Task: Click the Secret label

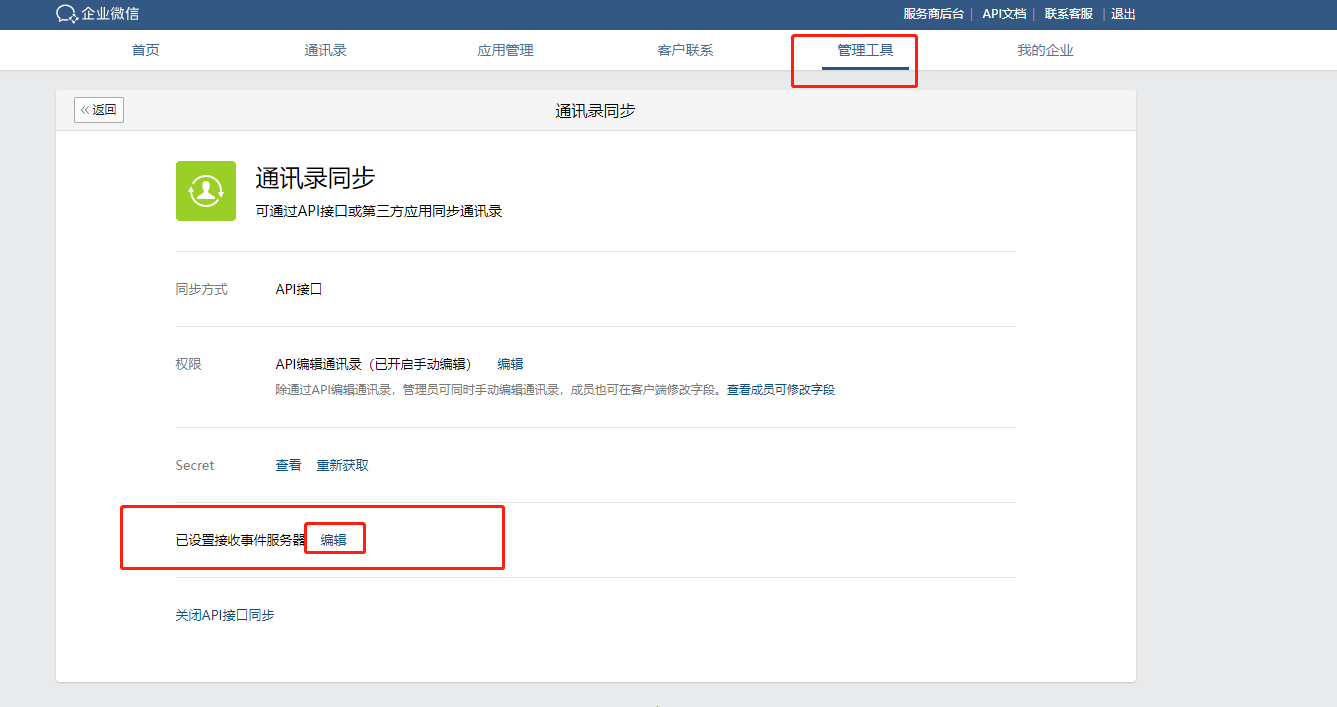Action: pyautogui.click(x=195, y=465)
